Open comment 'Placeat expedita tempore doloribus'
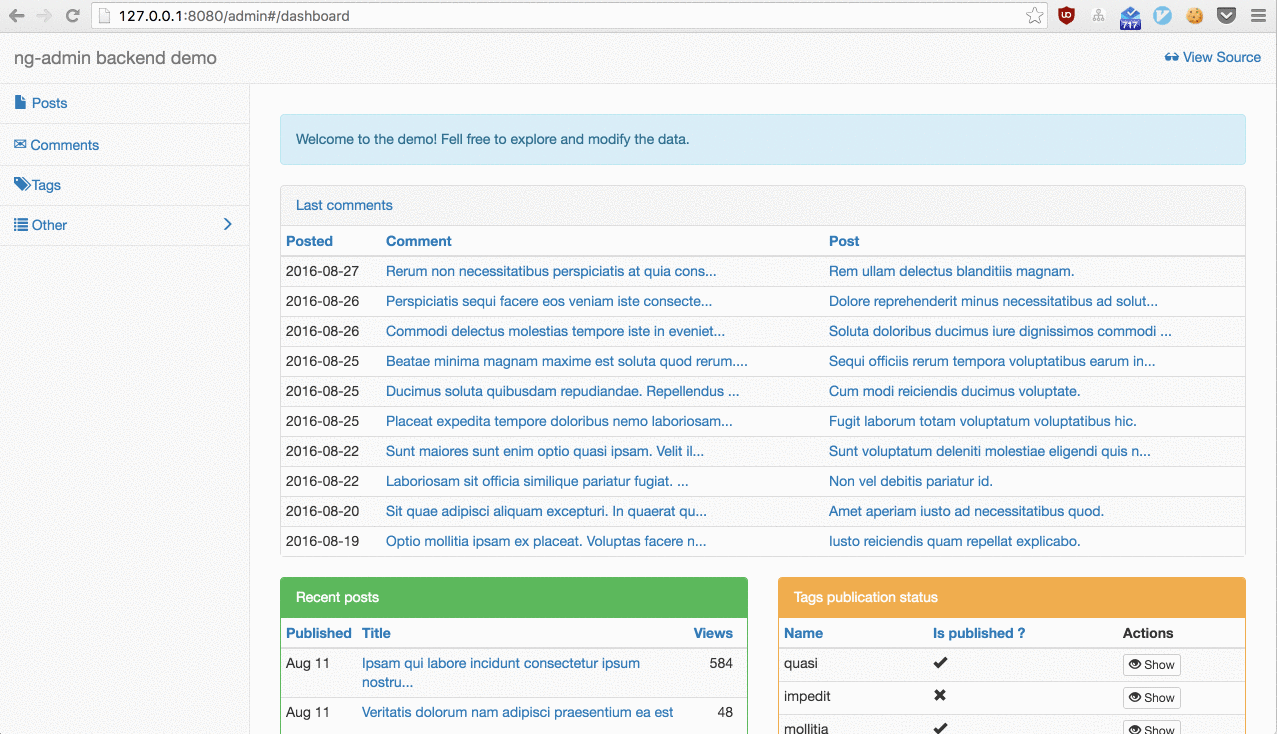Screen dimensions: 1277x734 pos(559,421)
